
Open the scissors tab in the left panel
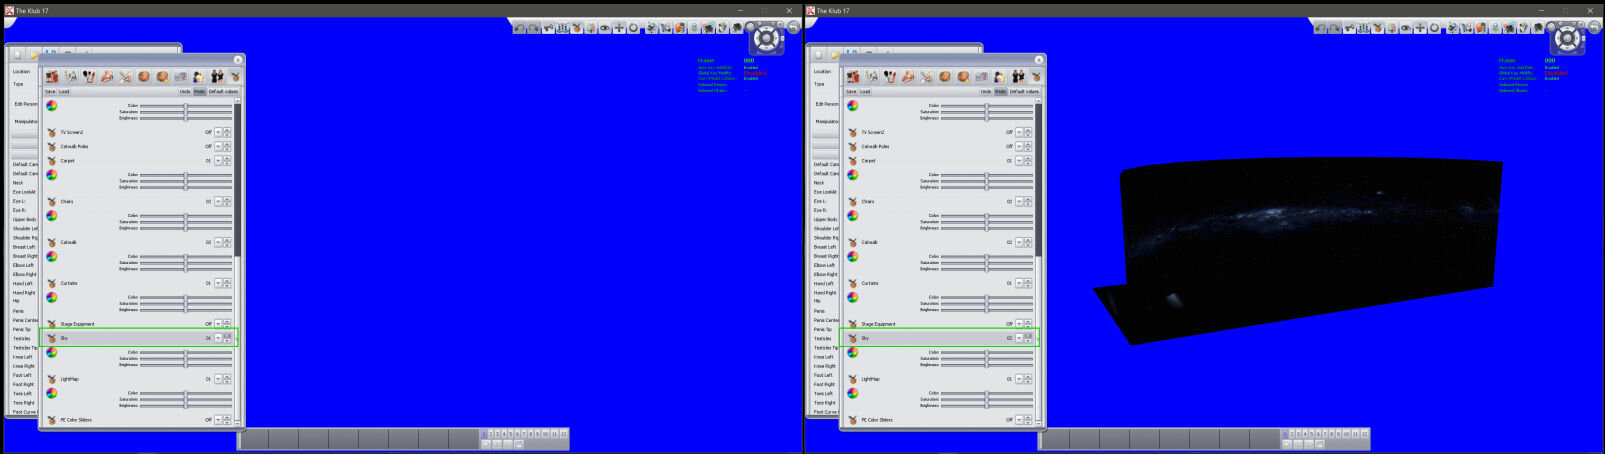(125, 76)
